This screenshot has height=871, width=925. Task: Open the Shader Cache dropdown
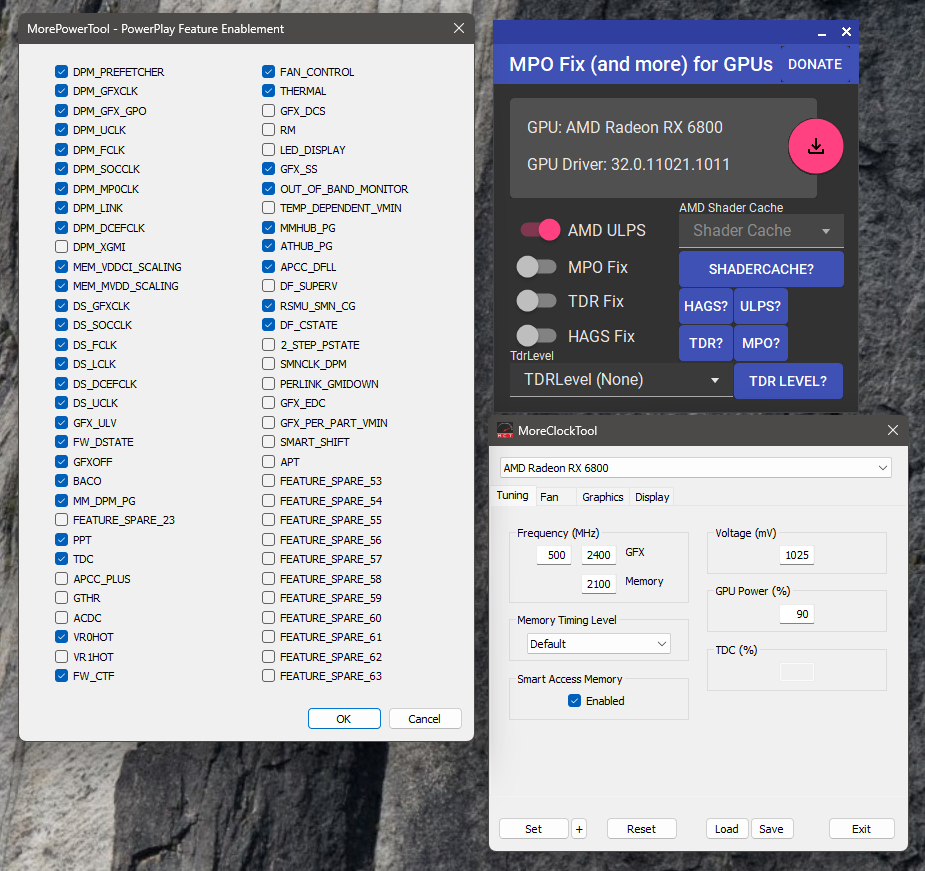[761, 231]
